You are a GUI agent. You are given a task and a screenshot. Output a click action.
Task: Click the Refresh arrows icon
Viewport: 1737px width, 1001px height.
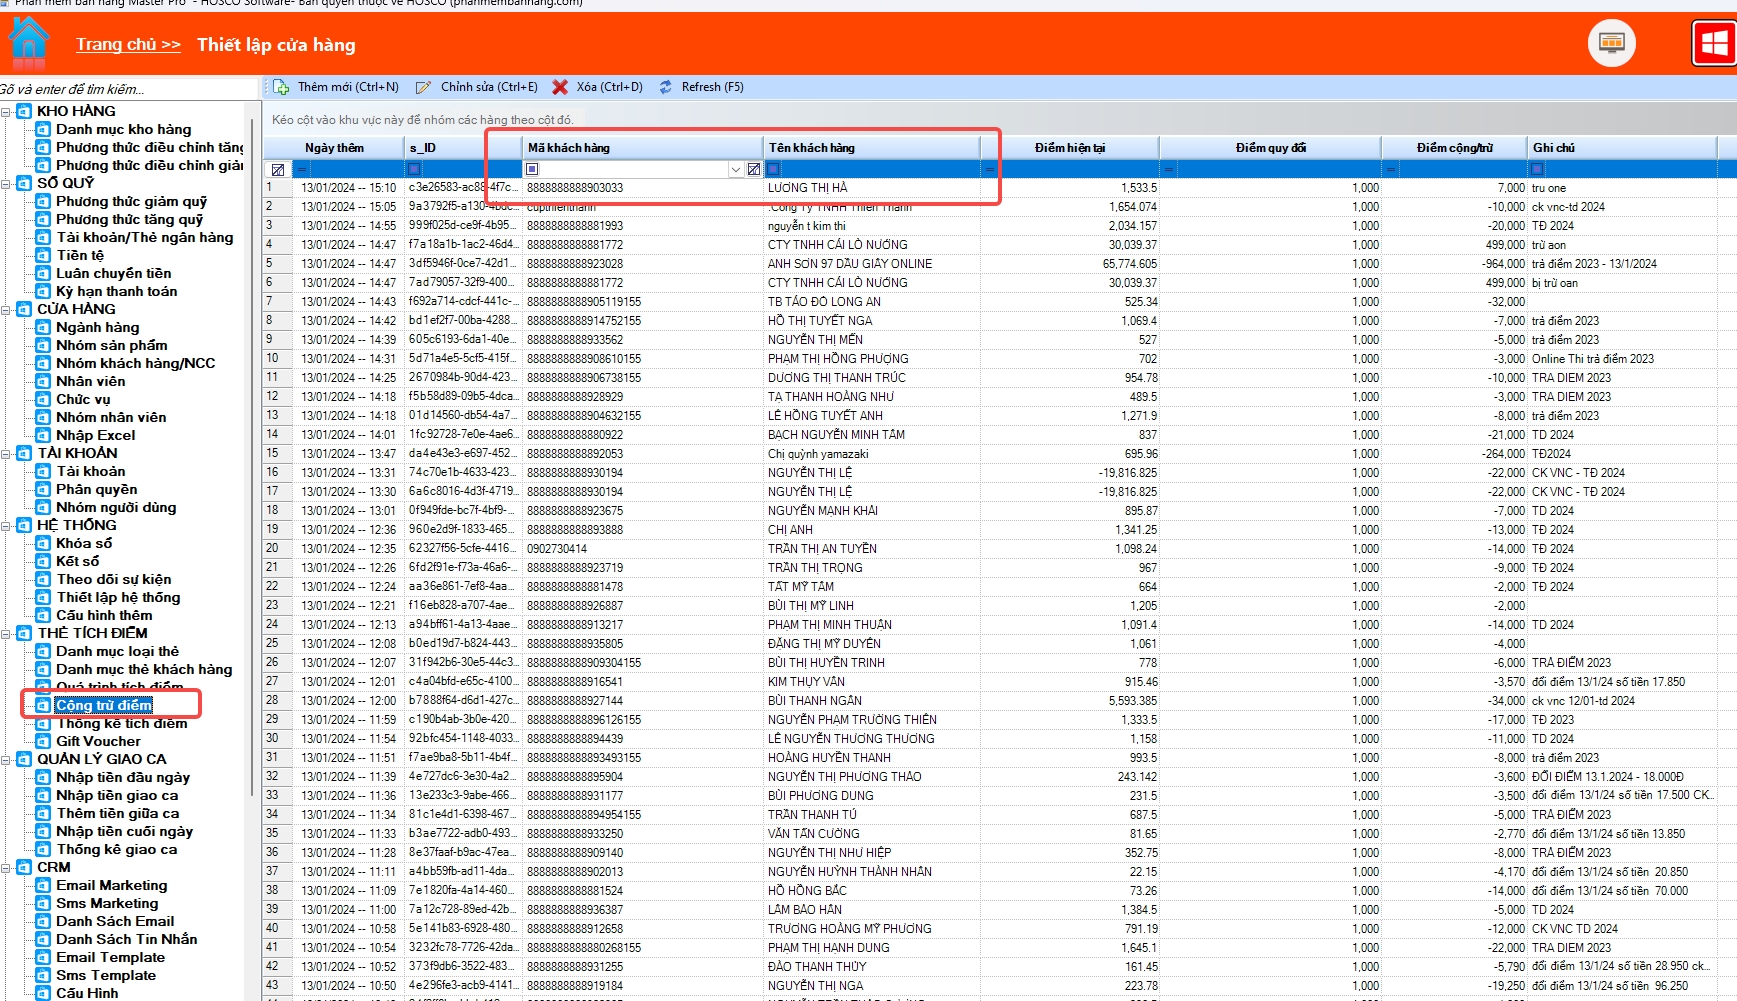pos(665,87)
